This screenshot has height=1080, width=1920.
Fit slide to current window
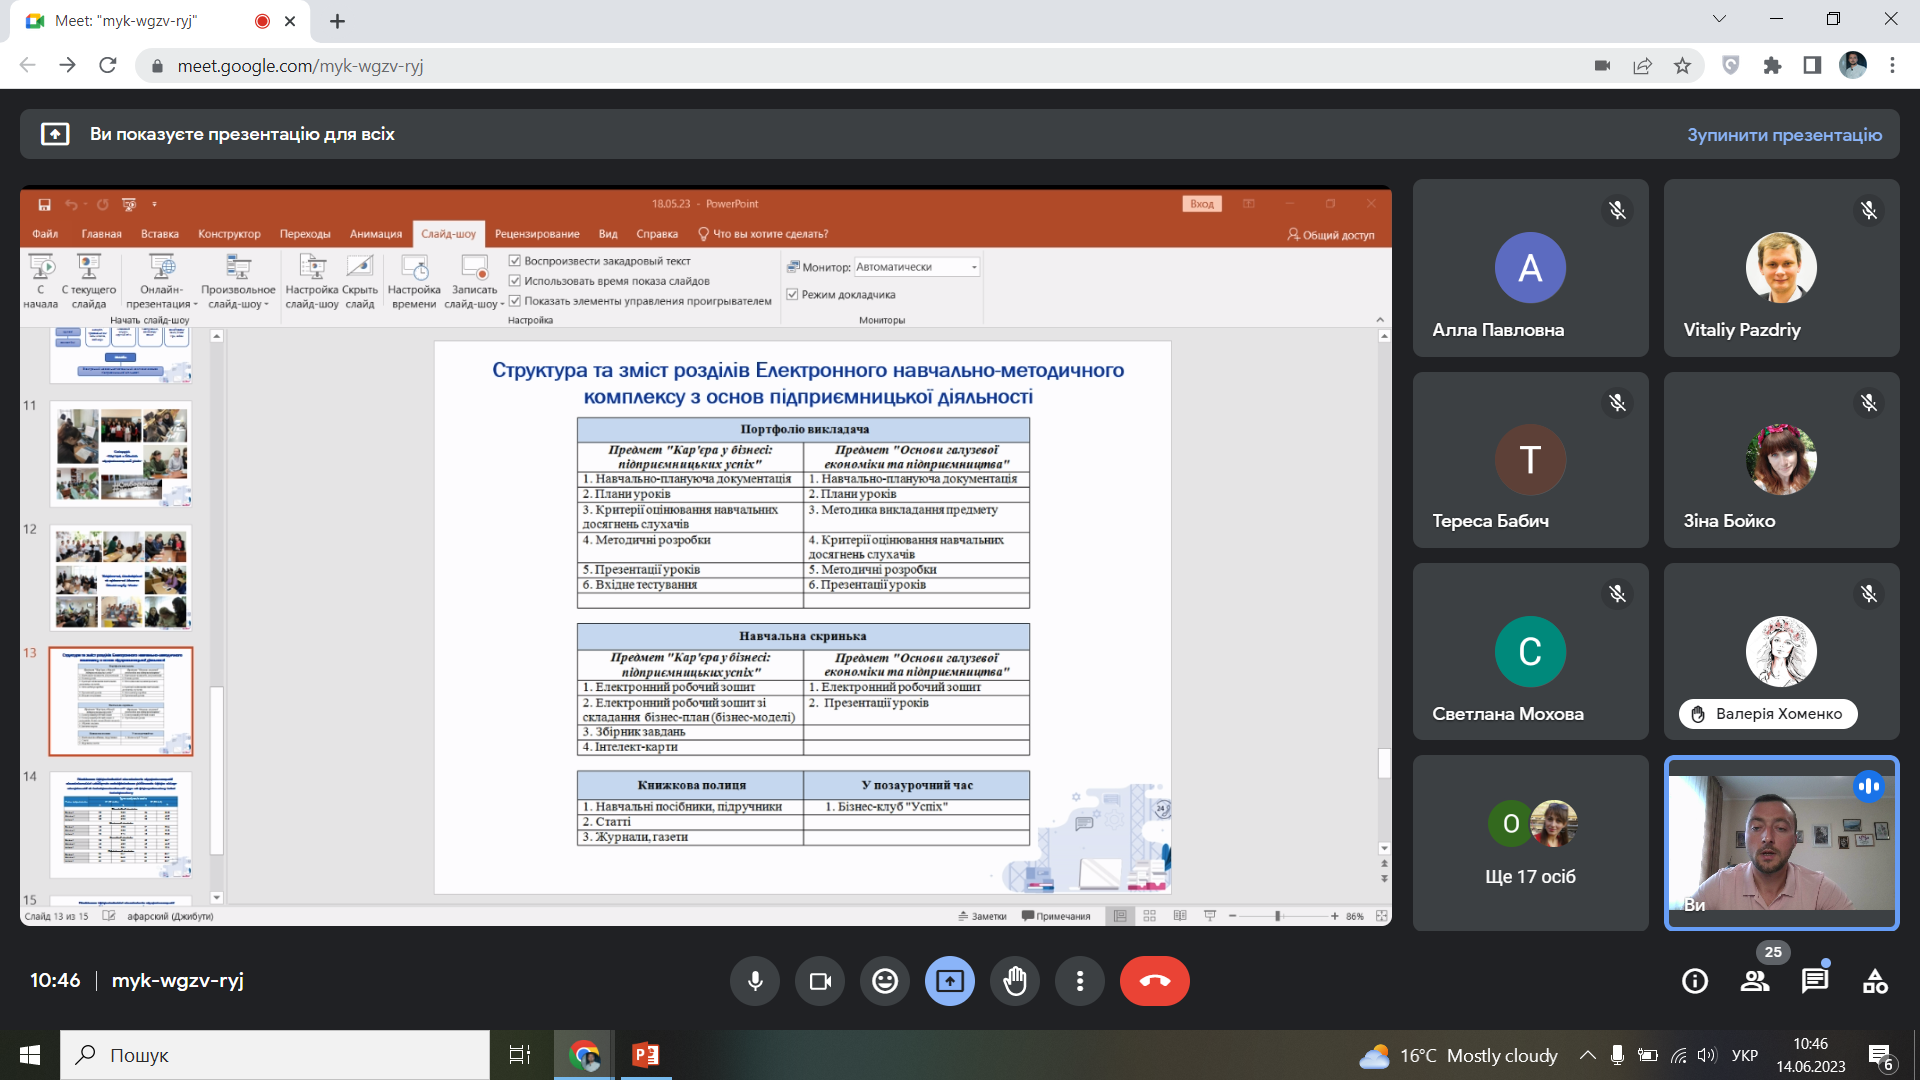coord(1382,916)
